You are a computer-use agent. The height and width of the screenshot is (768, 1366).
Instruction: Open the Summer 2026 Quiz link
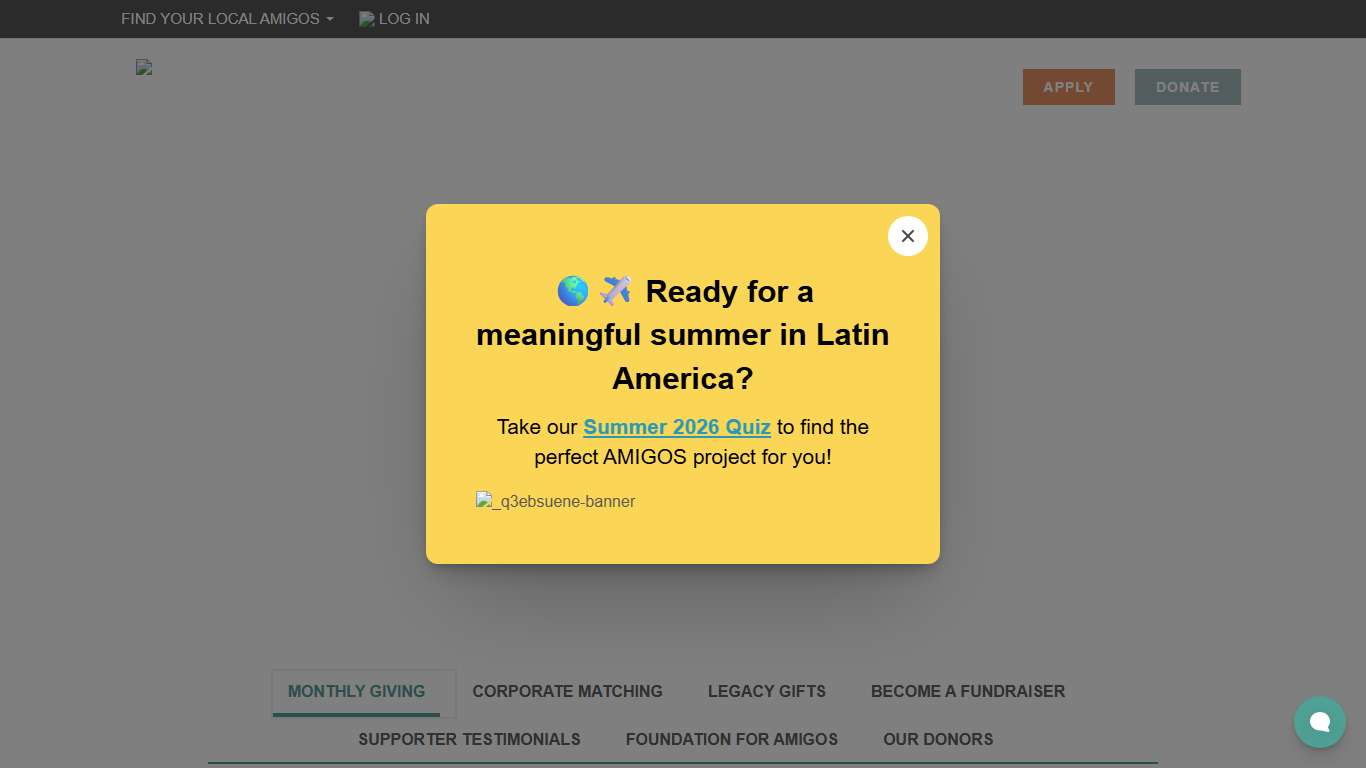tap(677, 427)
